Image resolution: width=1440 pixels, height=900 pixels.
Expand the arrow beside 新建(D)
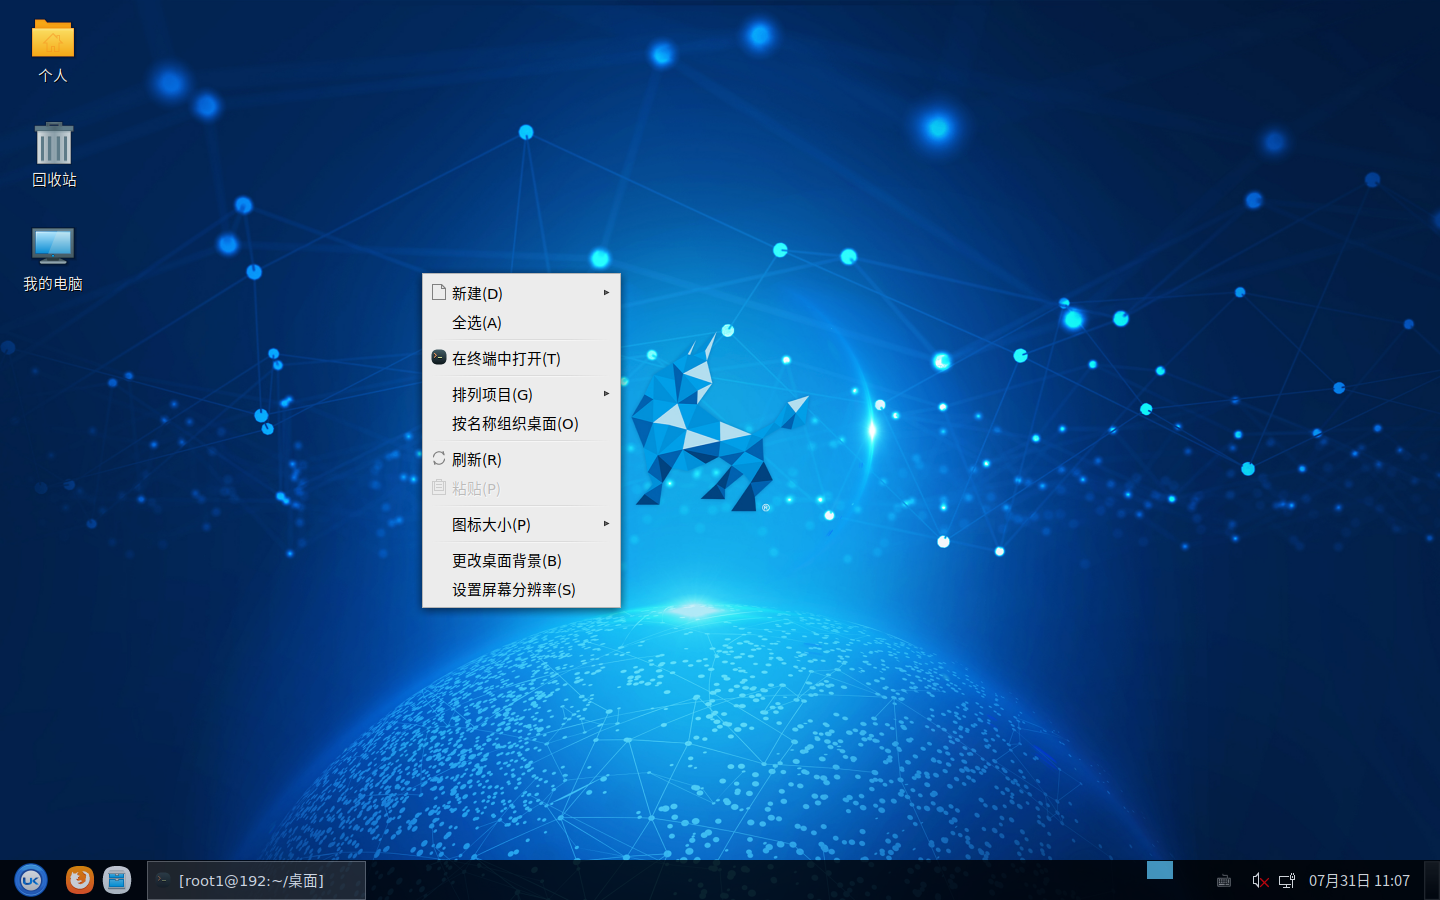[606, 293]
